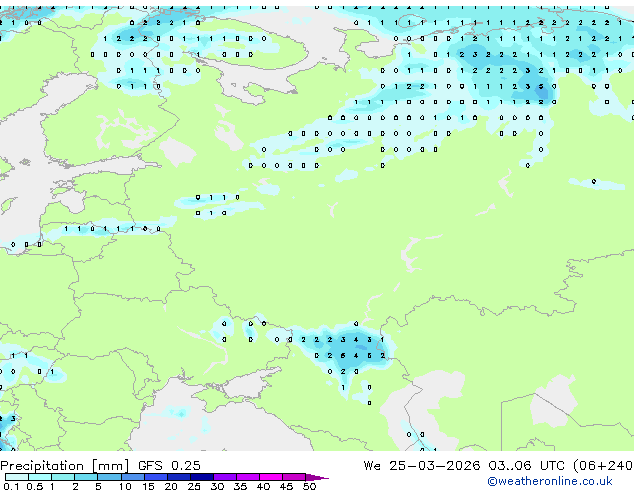Click the legend value label '0.1'

click(x=11, y=486)
